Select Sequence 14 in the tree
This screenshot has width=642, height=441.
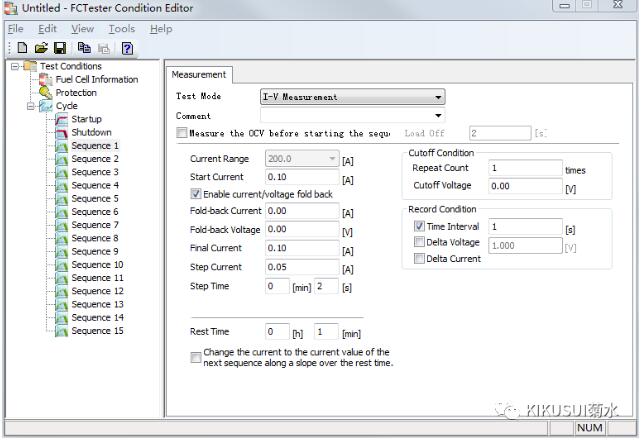pos(97,318)
